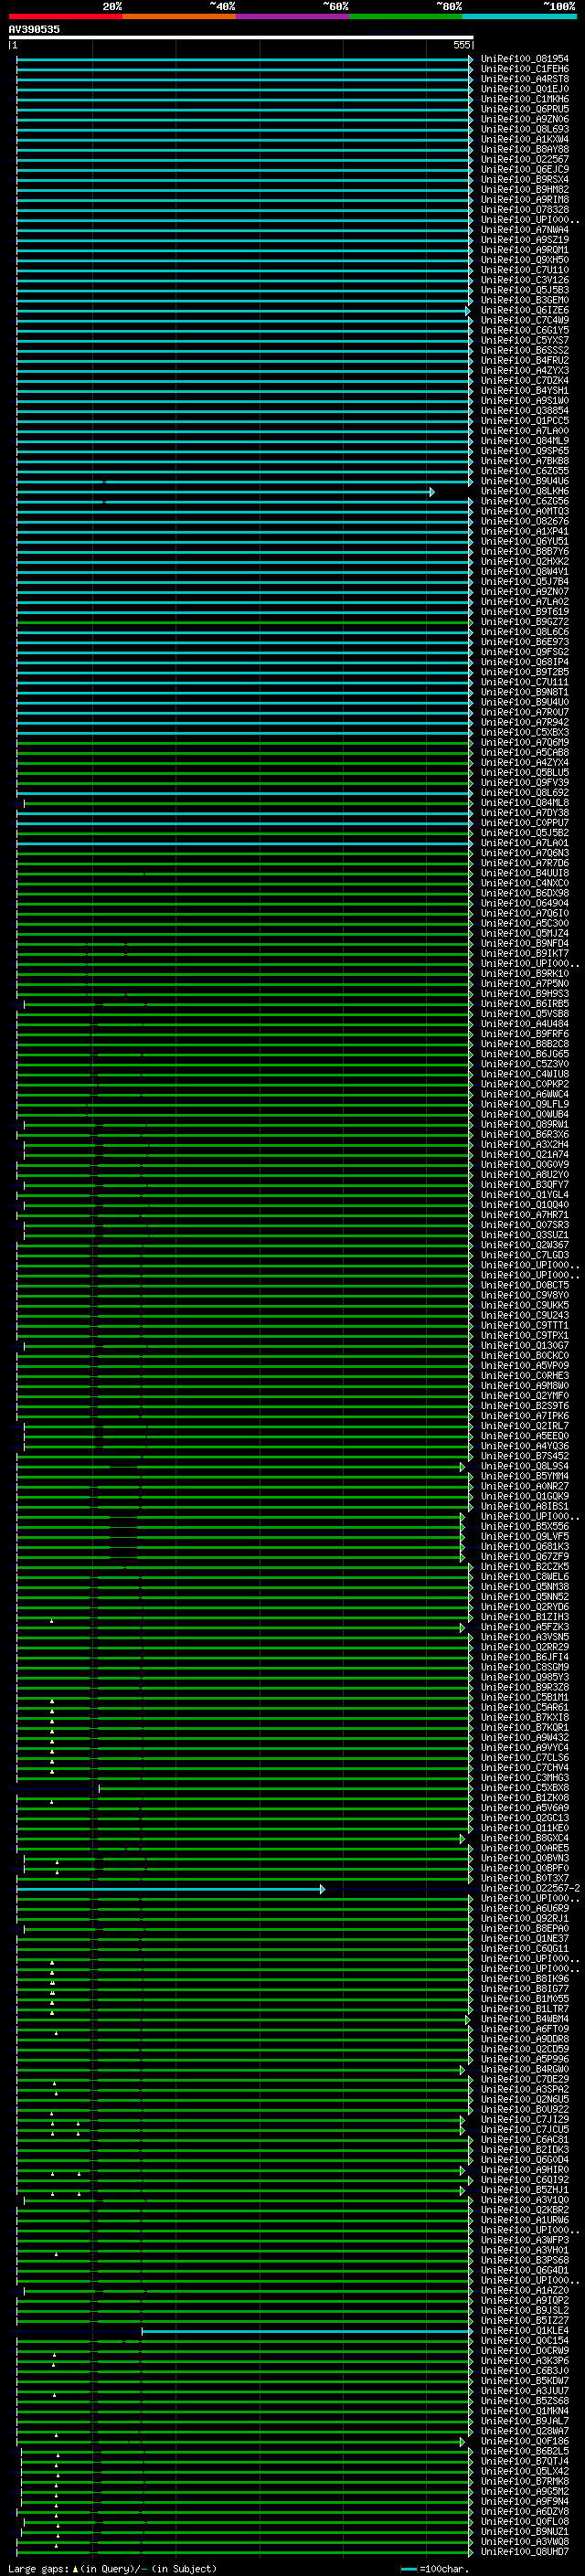
Task: Select hit label UniRef100_Q9LFL9
Action: (x=525, y=1104)
